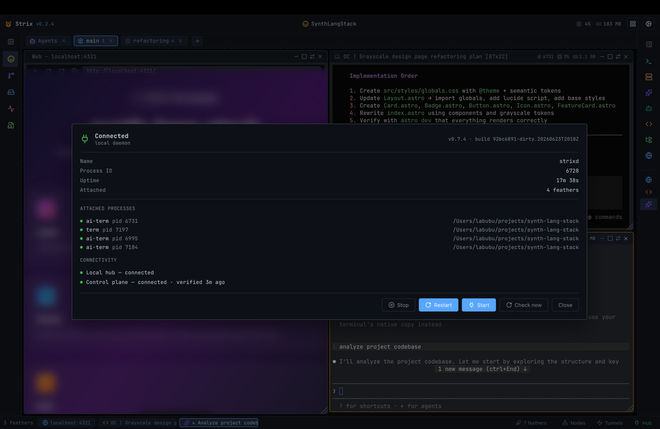The width and height of the screenshot is (660, 429).
Task: Click the panel layout icon atop right sidebar
Action: click(649, 44)
